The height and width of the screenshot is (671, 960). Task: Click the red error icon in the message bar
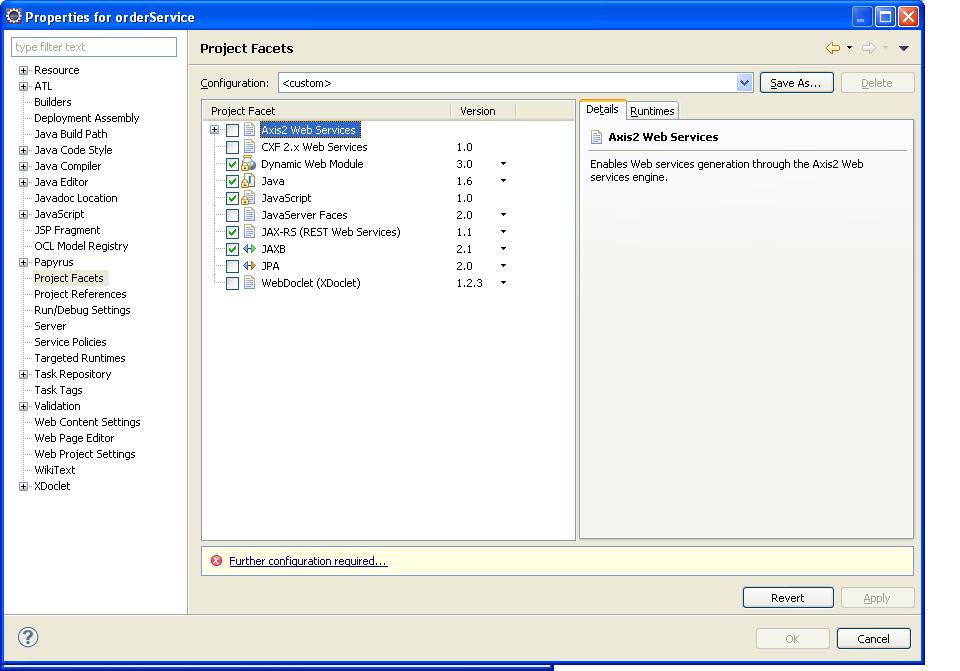coord(216,561)
